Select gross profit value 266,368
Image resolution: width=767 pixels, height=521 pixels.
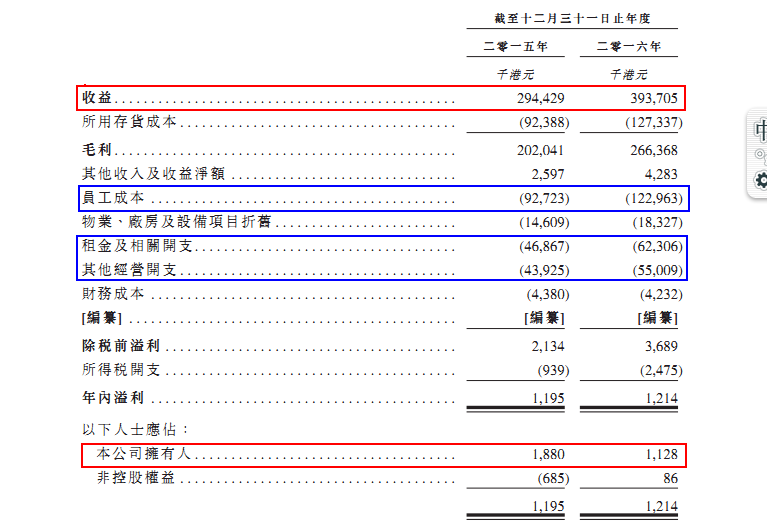click(x=654, y=150)
